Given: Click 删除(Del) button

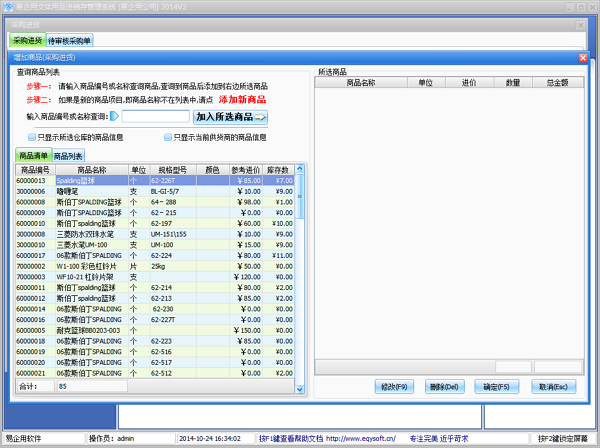Looking at the screenshot, I should pyautogui.click(x=444, y=387).
